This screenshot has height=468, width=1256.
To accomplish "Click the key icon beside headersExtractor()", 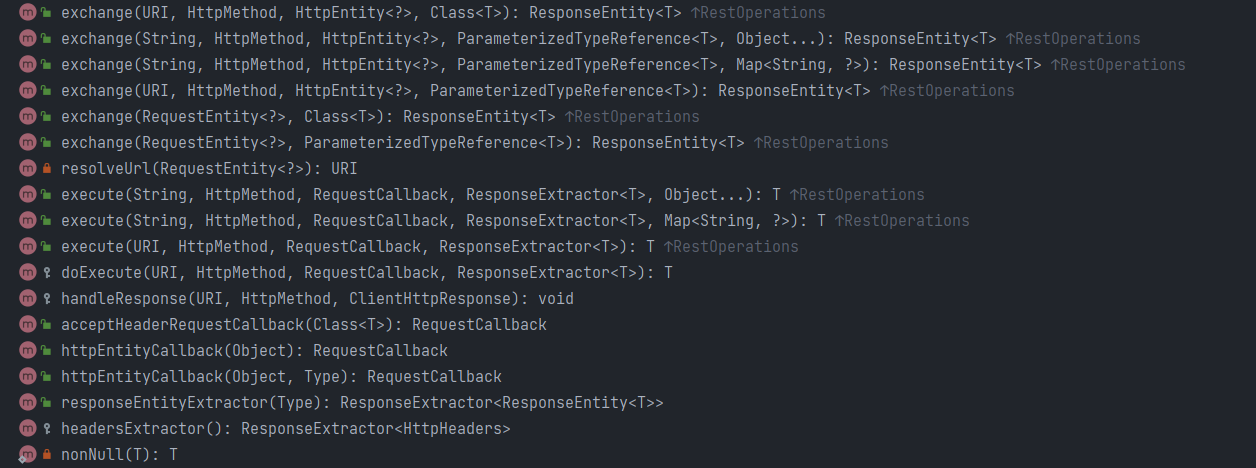I will (47, 429).
